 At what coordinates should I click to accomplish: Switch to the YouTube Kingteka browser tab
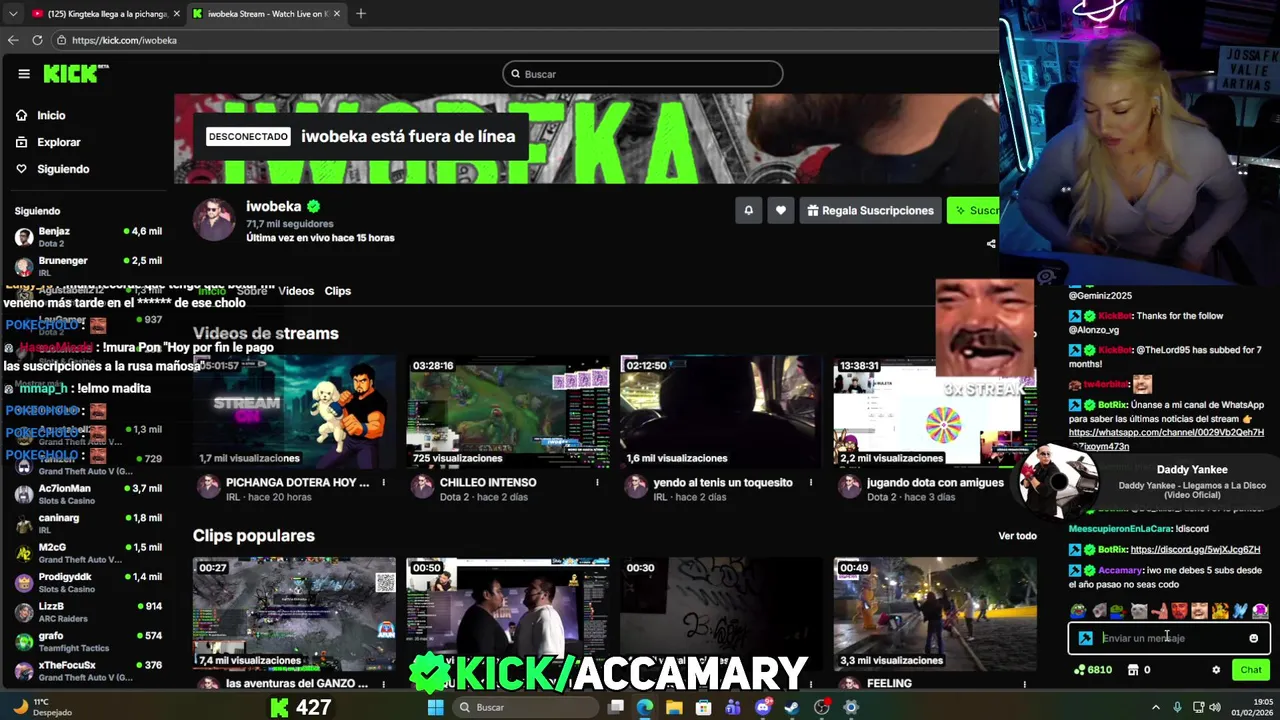[105, 14]
